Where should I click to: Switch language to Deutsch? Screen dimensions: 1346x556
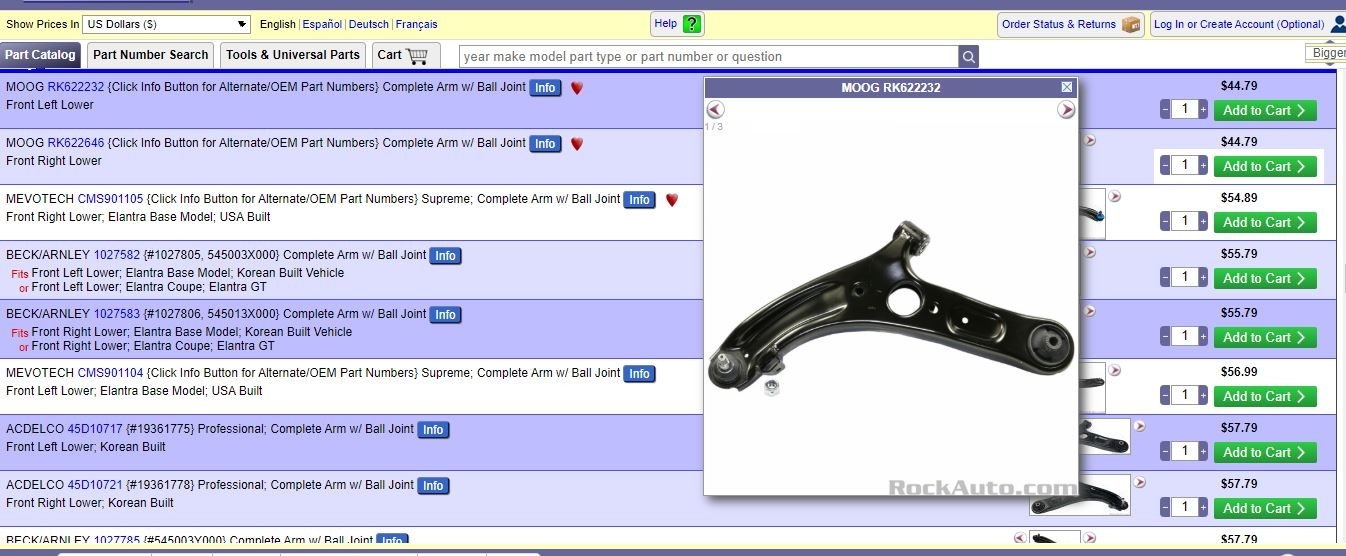pyautogui.click(x=369, y=24)
